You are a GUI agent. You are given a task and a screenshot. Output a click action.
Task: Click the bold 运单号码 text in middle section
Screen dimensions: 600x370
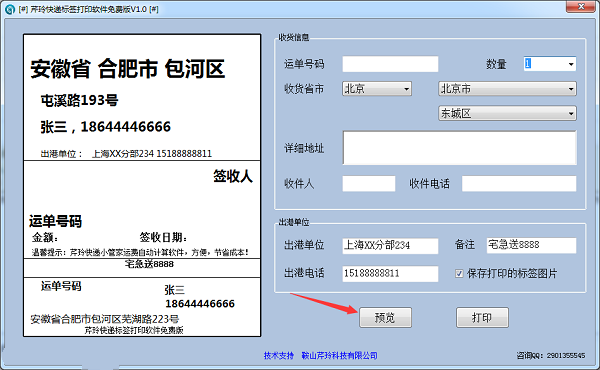pos(55,221)
